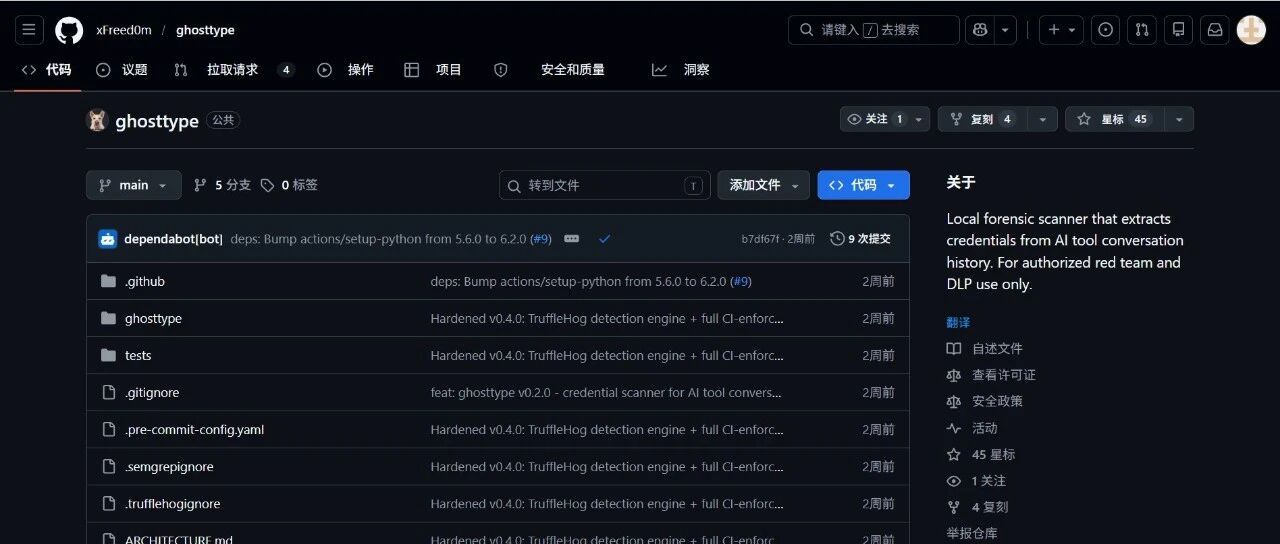Open pull requests icon in top header
The width and height of the screenshot is (1280, 544).
tap(1141, 30)
